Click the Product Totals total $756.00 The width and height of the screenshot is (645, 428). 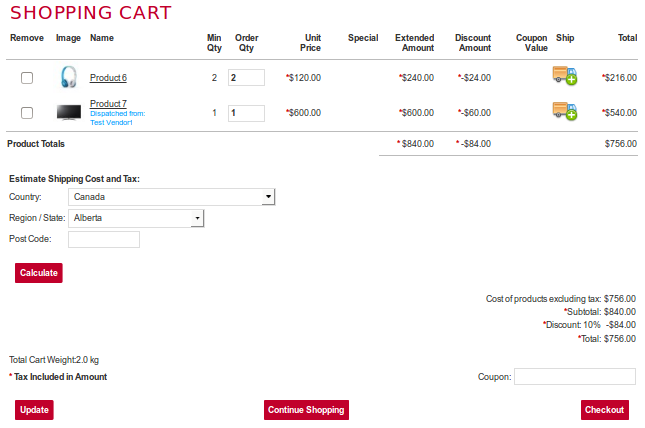pos(621,144)
